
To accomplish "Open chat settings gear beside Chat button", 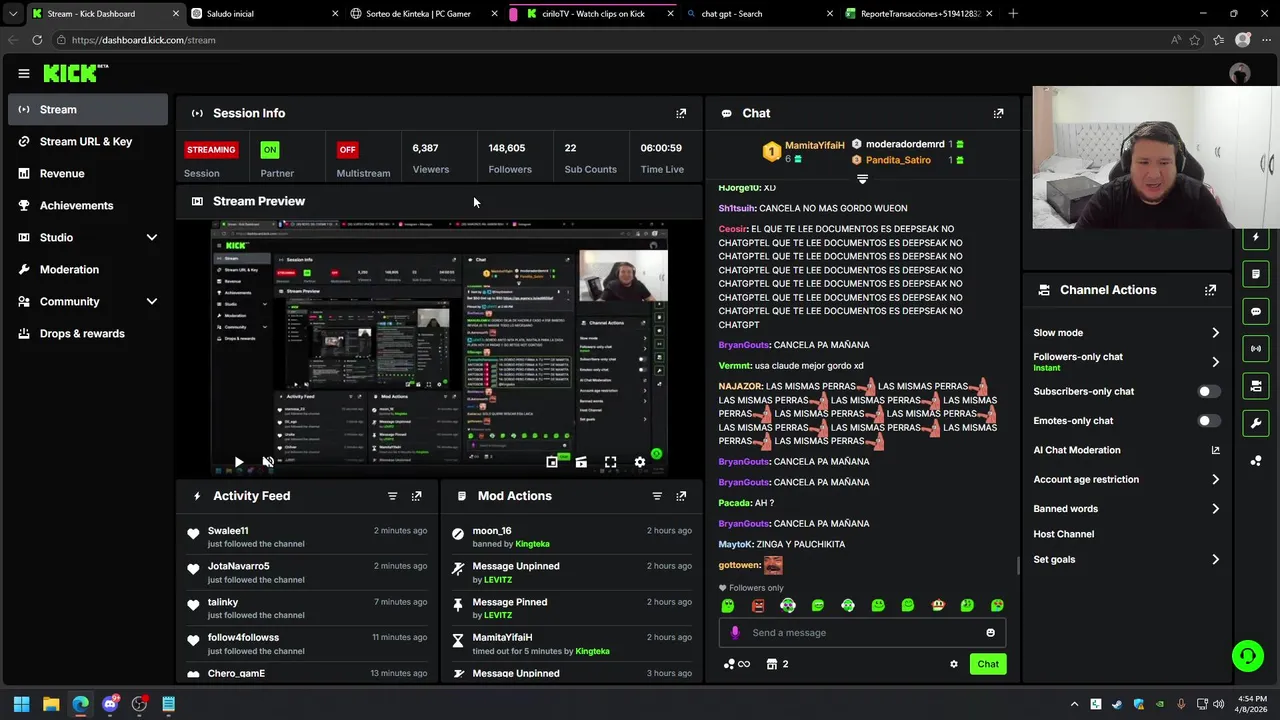I will click(x=953, y=664).
